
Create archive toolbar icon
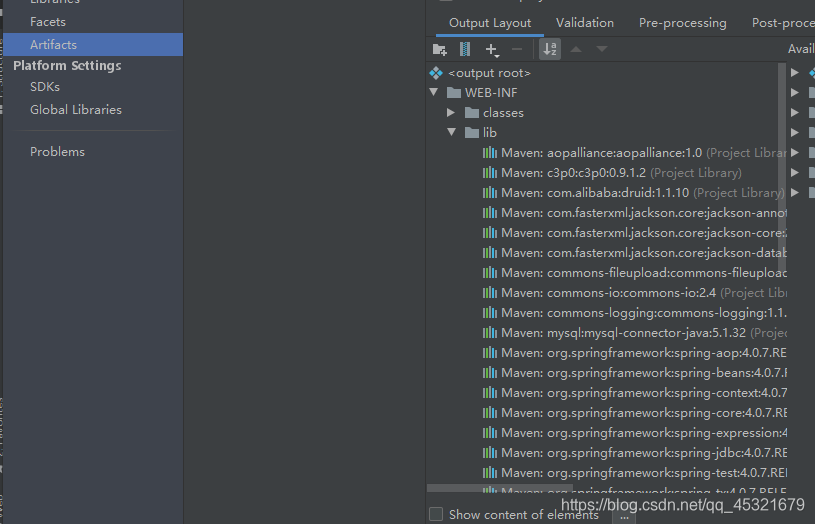coord(465,49)
